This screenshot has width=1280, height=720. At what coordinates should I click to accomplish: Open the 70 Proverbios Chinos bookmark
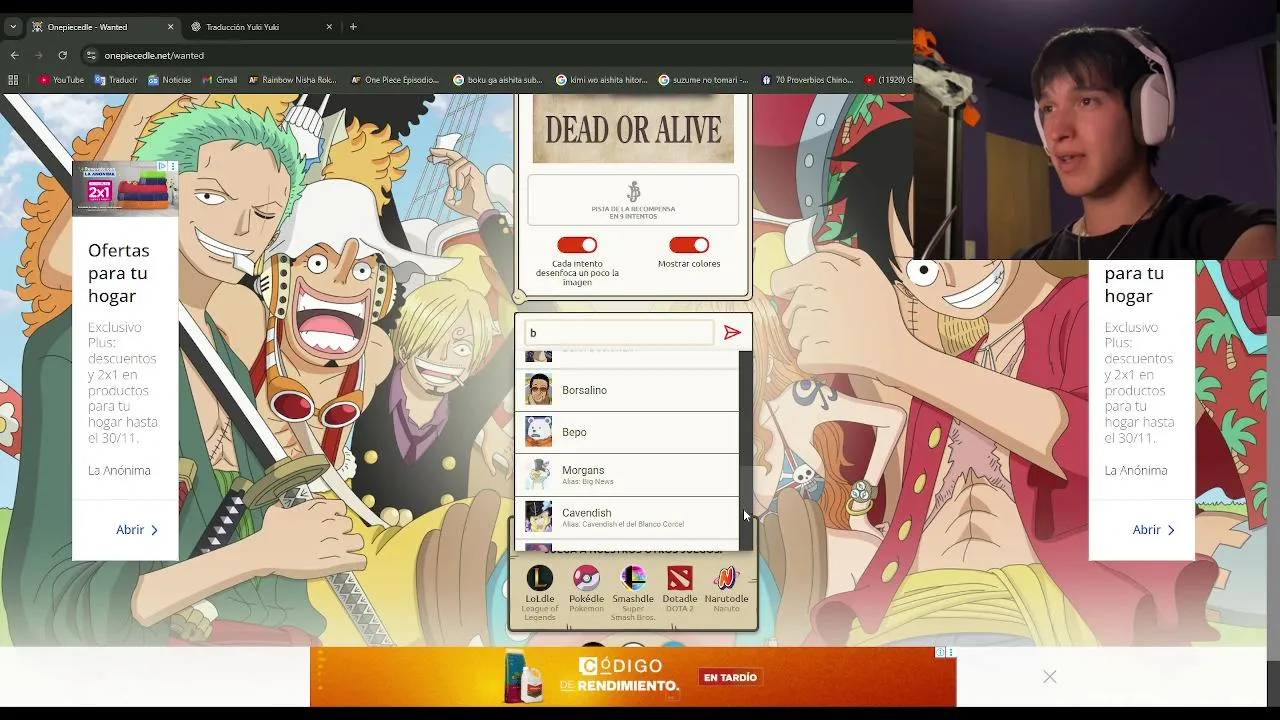[x=807, y=80]
